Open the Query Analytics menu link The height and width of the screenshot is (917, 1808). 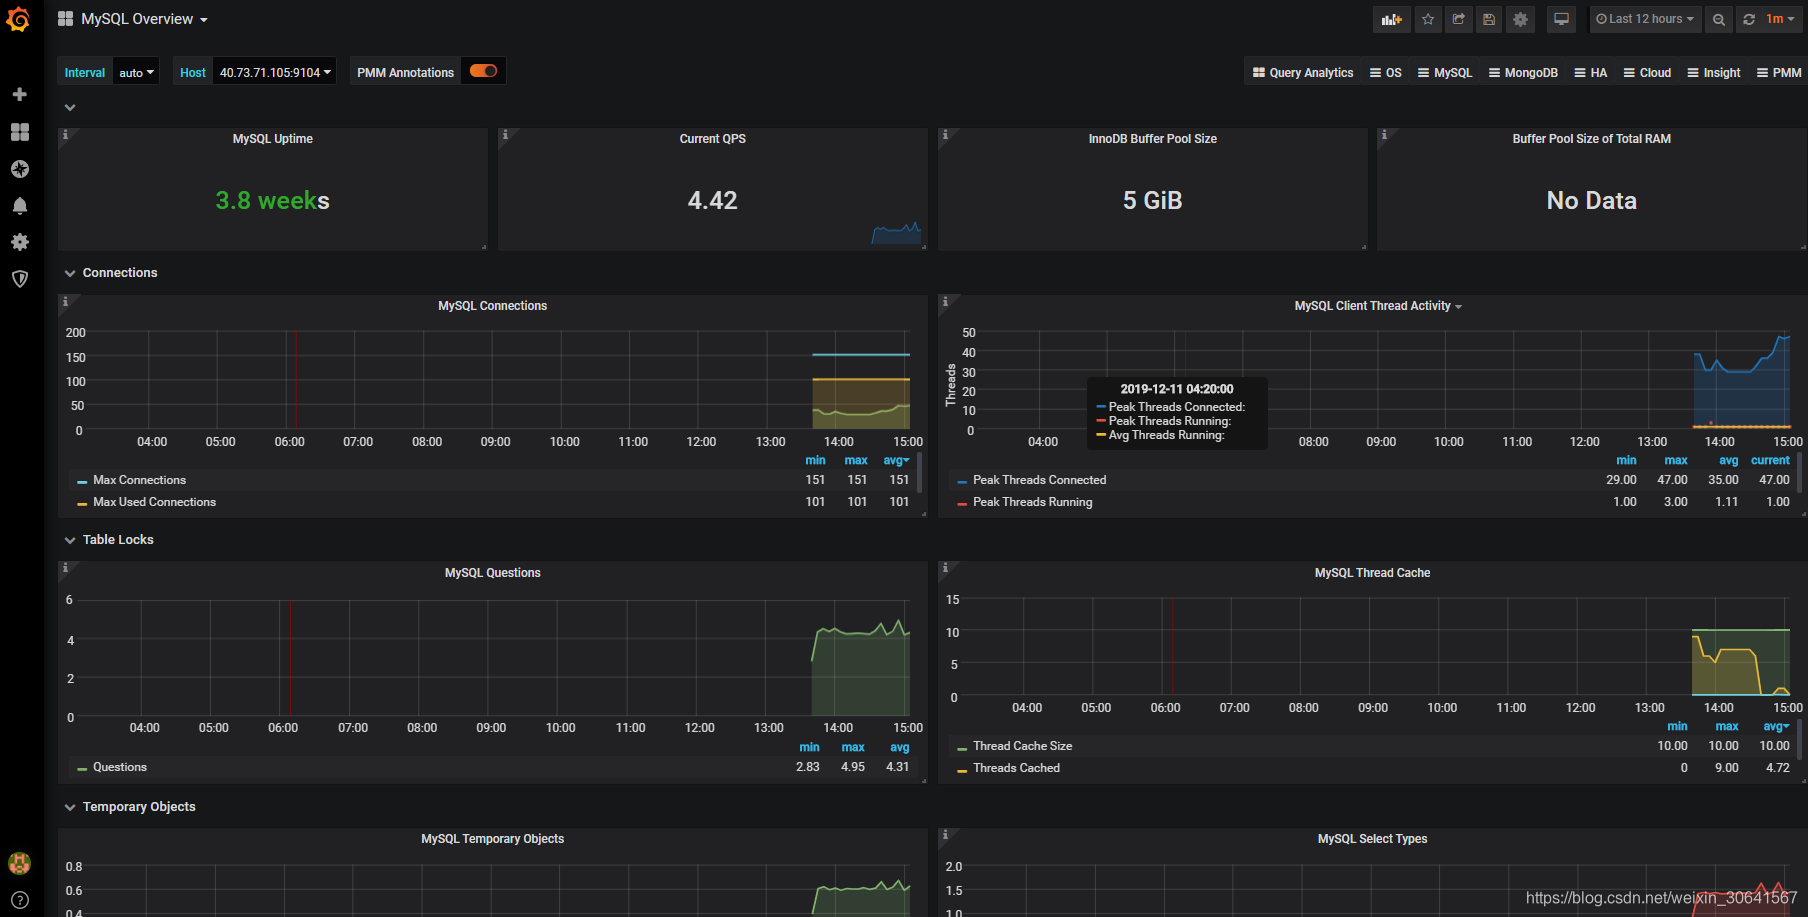click(x=1303, y=72)
